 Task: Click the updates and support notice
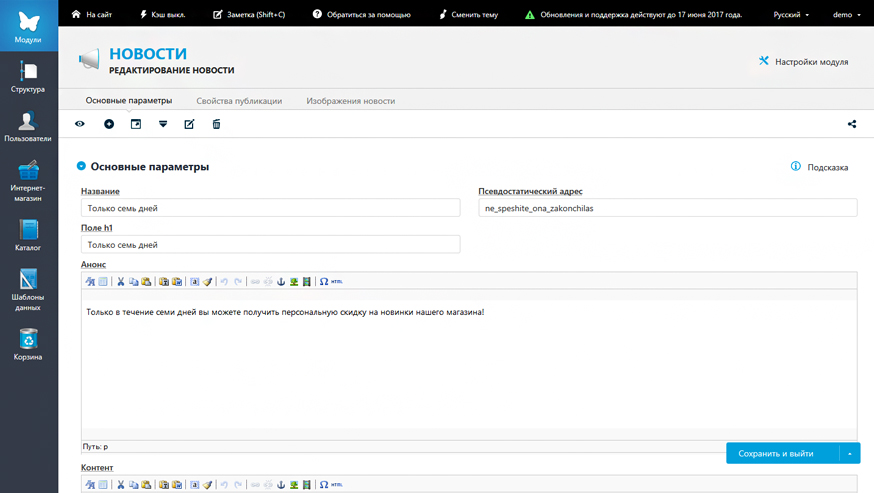(634, 14)
